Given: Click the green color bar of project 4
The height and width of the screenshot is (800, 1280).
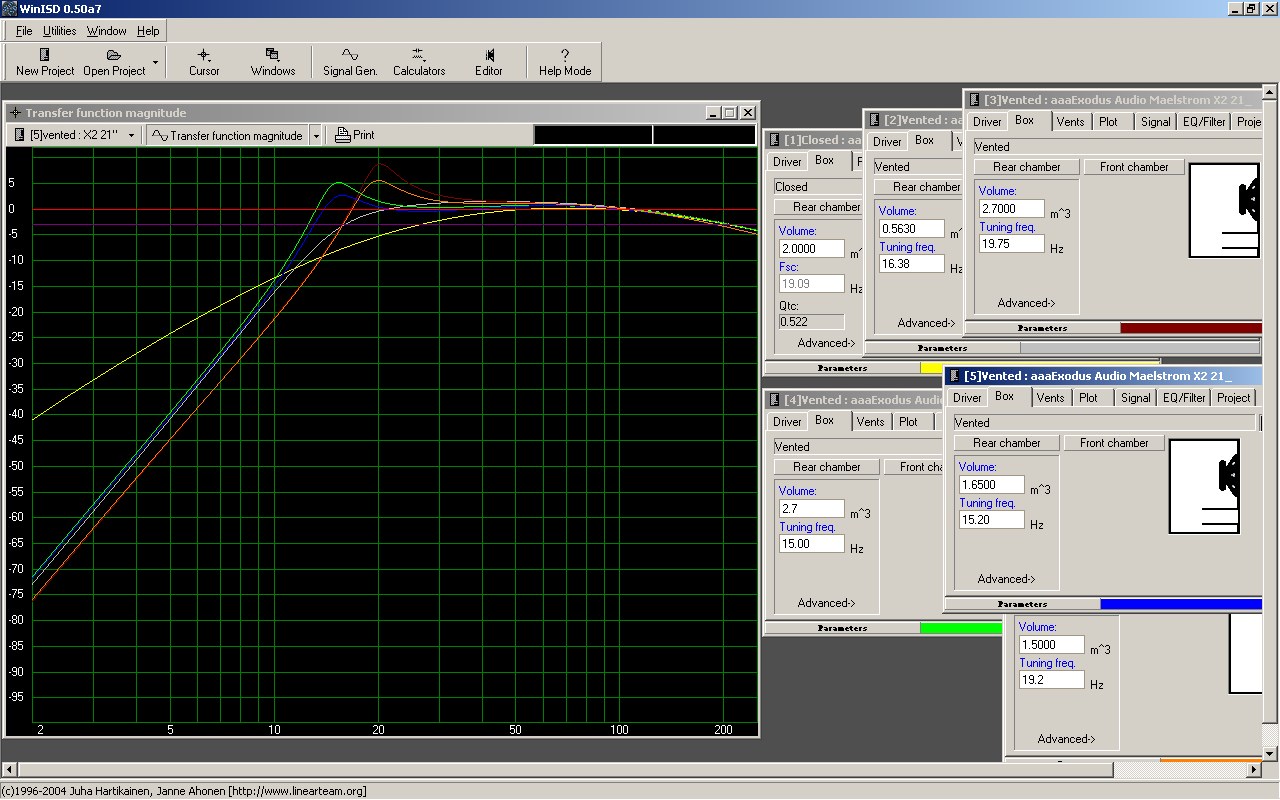Looking at the screenshot, I should click(x=960, y=628).
